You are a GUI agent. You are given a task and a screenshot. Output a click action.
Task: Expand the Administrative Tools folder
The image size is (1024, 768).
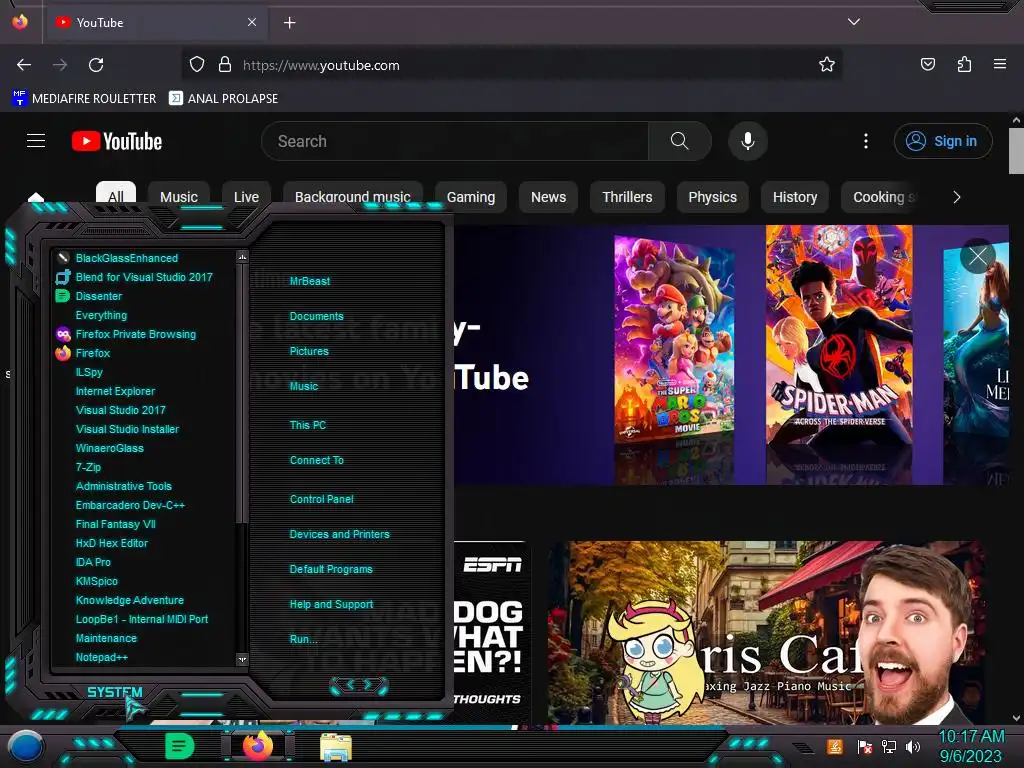123,486
